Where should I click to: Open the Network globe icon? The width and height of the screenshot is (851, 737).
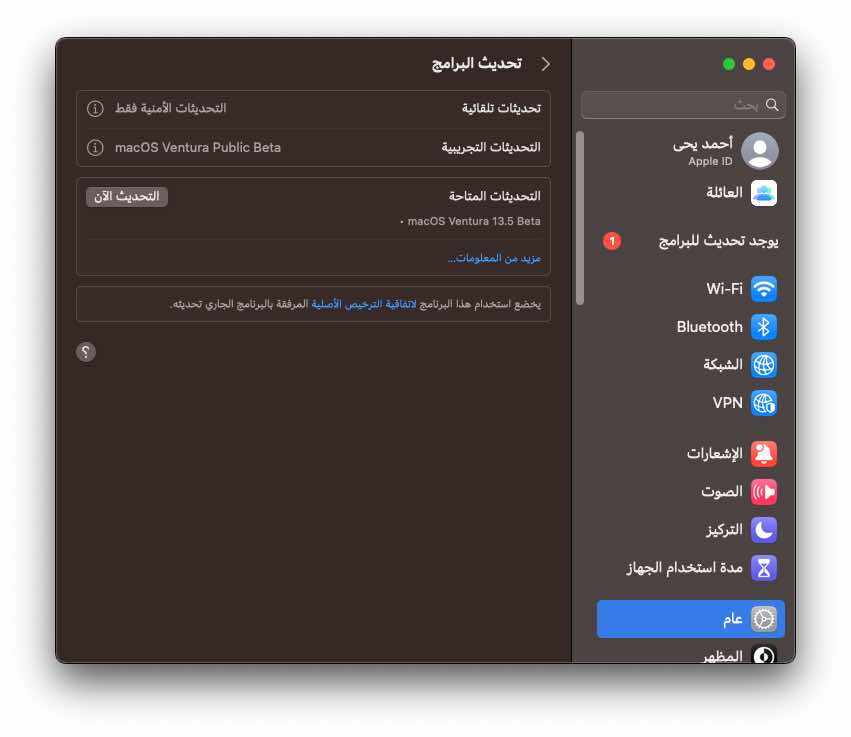tap(763, 365)
